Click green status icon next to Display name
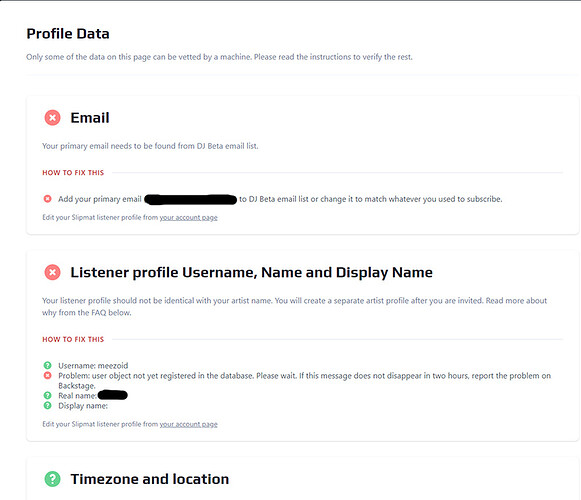This screenshot has width=581, height=500. tap(47, 405)
